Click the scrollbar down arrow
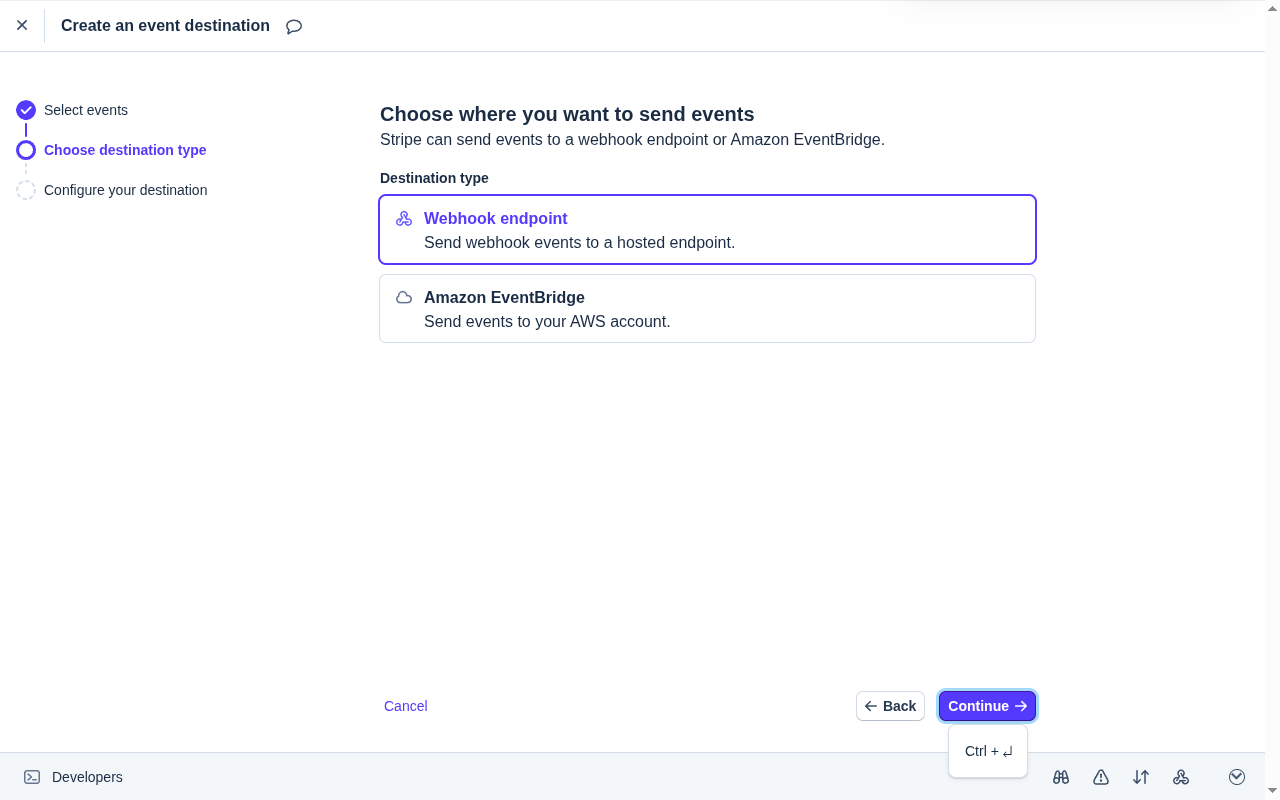This screenshot has width=1280, height=800. pos(1272,792)
